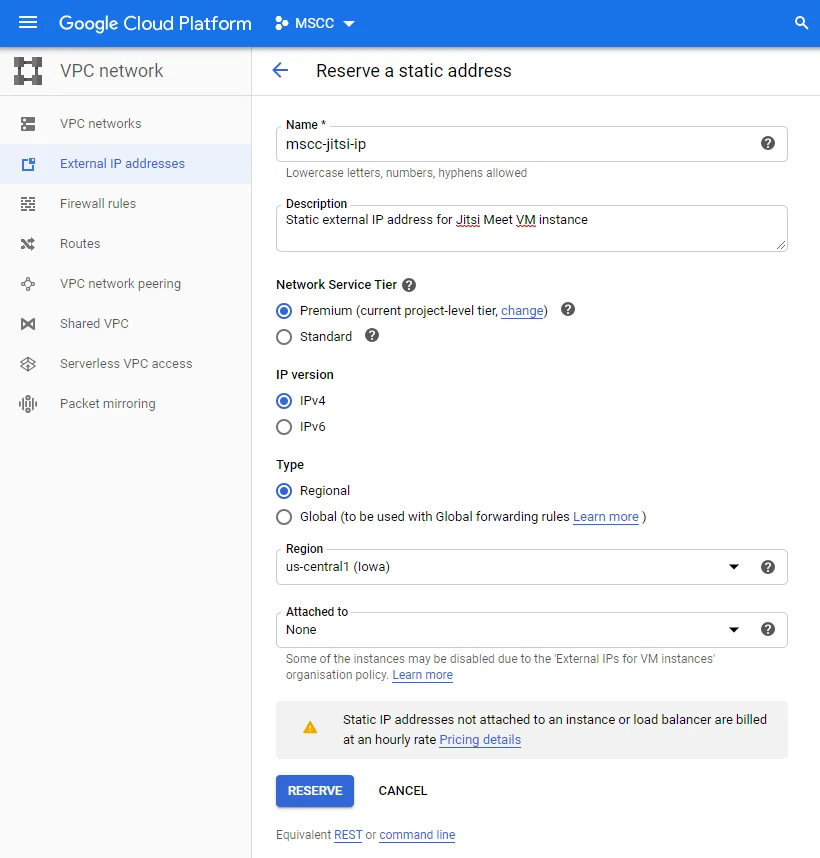Open the equivalent command line link

(x=417, y=834)
